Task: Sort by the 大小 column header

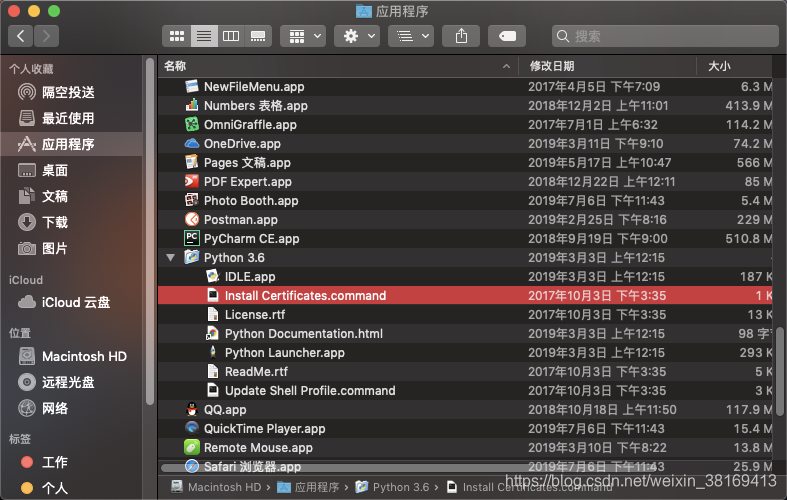Action: (x=735, y=66)
